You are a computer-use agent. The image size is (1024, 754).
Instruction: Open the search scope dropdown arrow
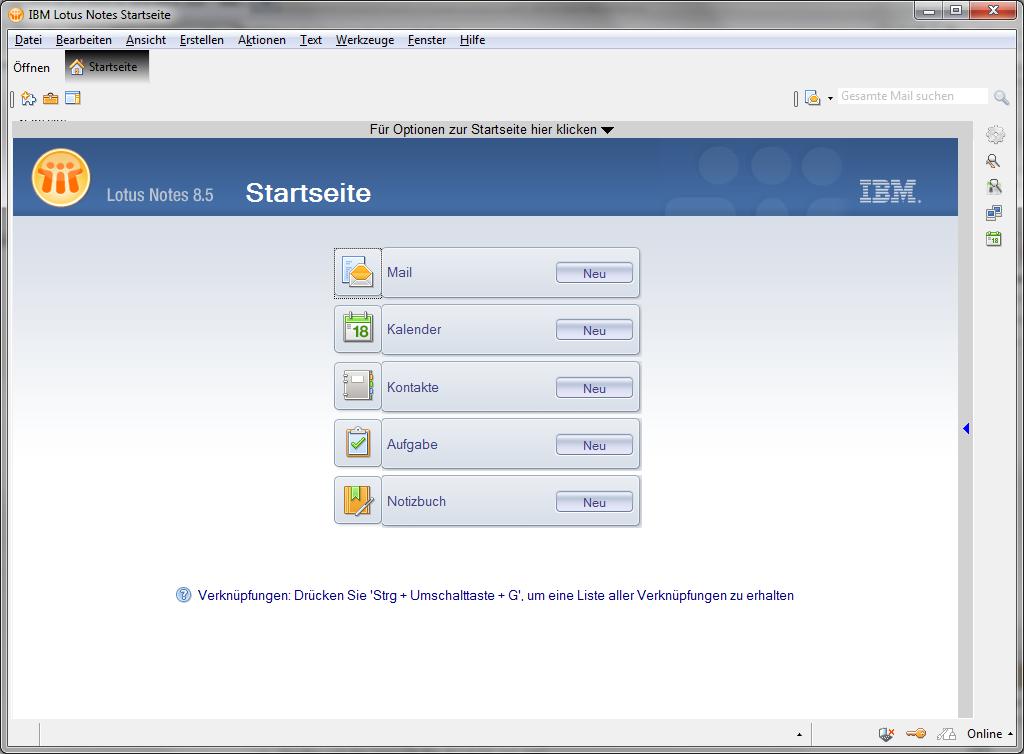tap(830, 99)
